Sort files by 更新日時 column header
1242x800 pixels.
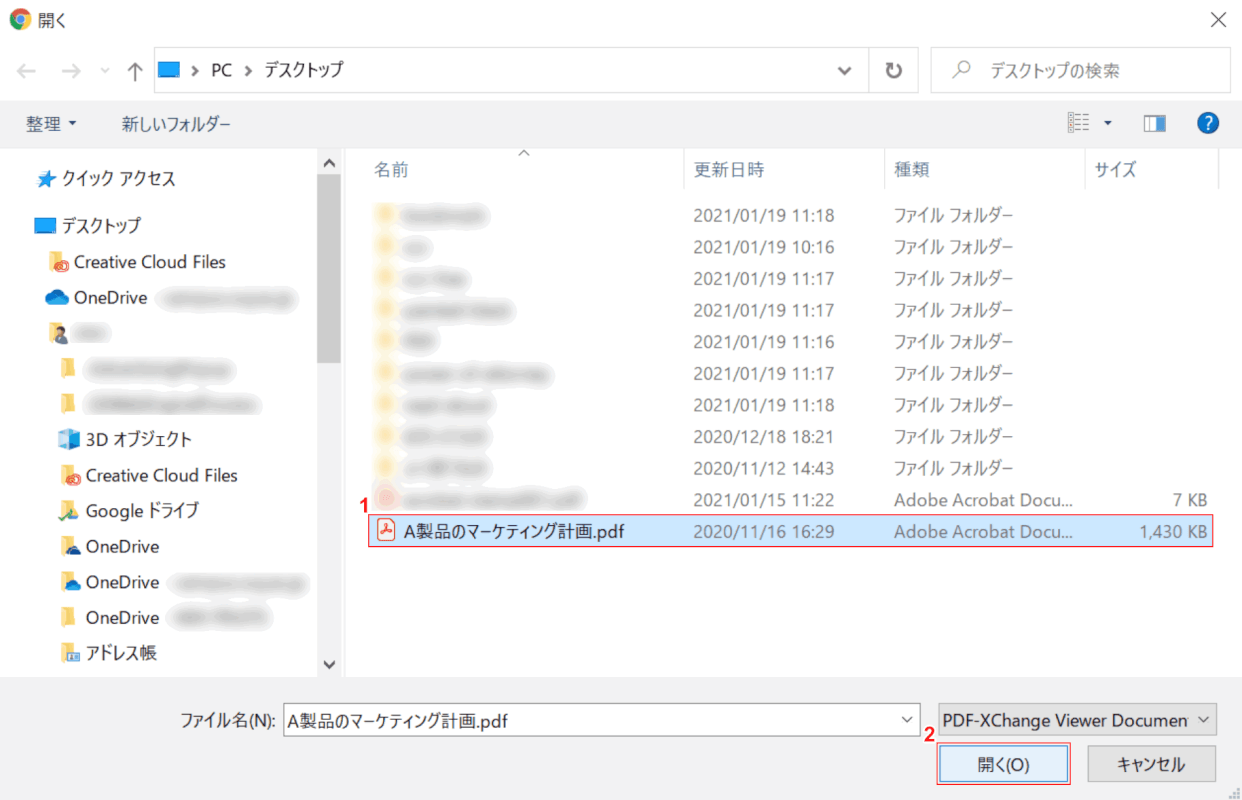point(730,170)
